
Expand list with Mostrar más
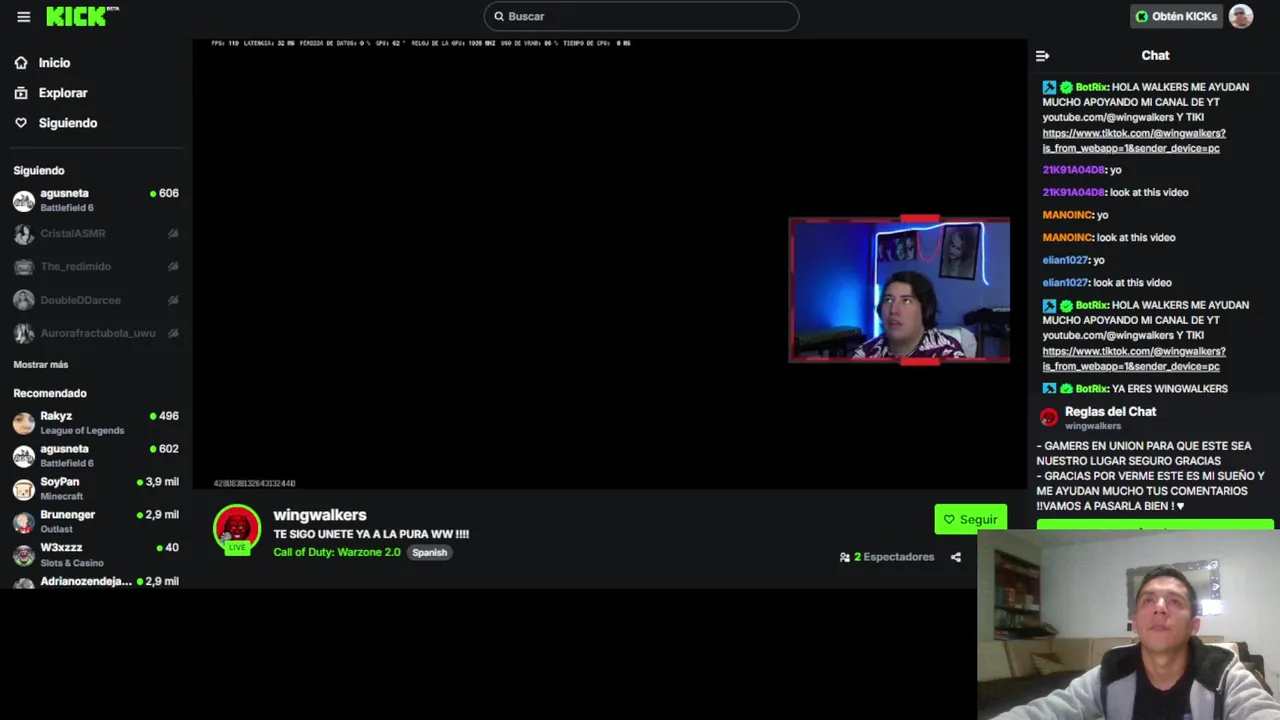(41, 365)
